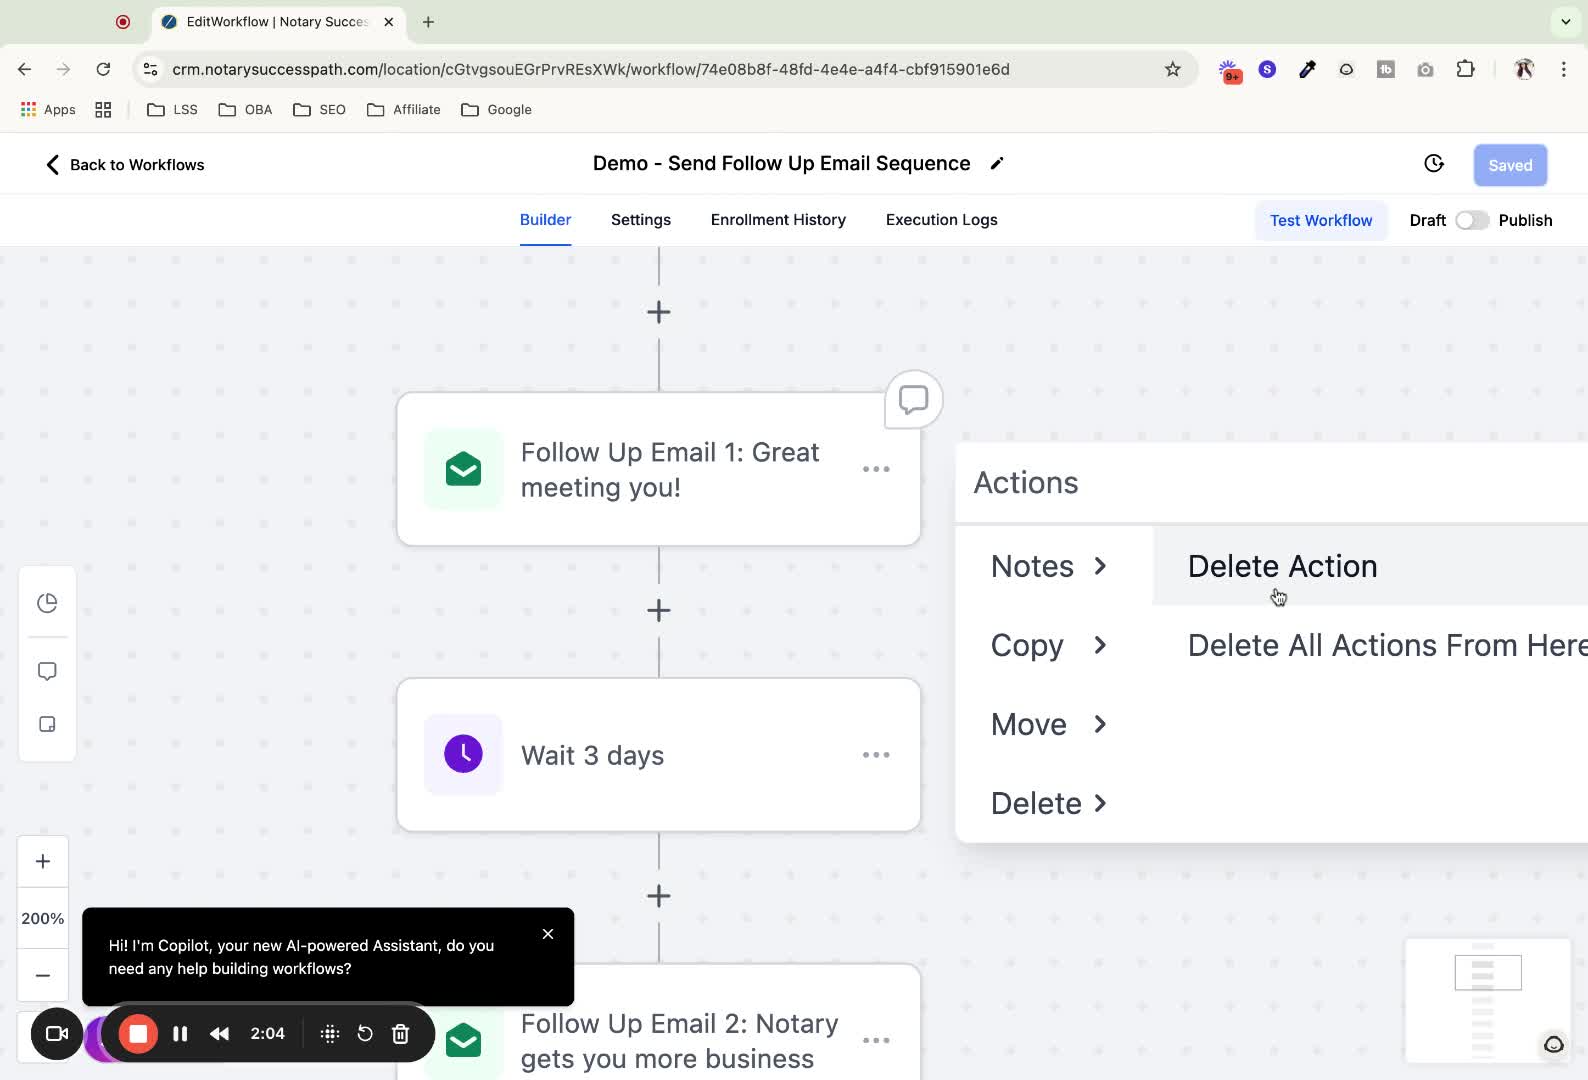The width and height of the screenshot is (1588, 1080).
Task: Click the 200% zoom level label
Action: [43, 918]
